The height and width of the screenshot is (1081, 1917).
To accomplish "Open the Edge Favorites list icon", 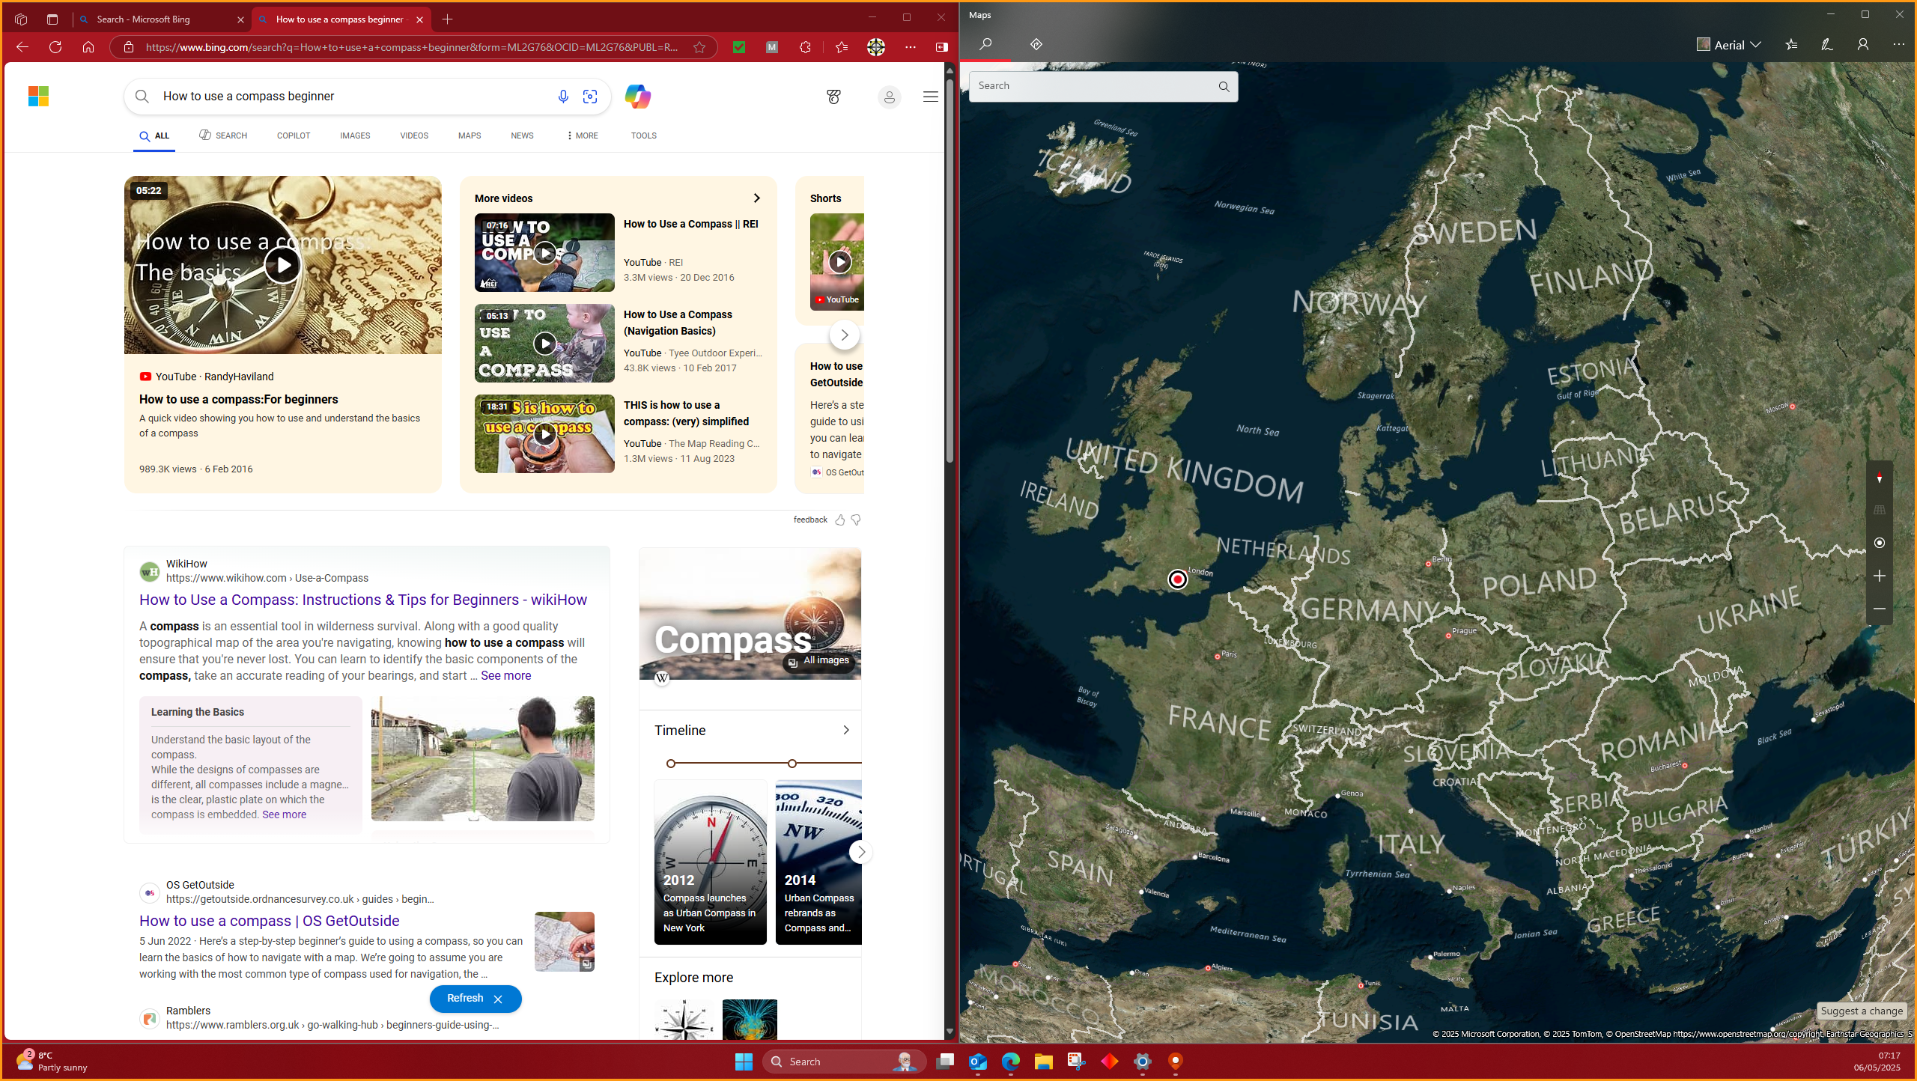I will pyautogui.click(x=841, y=47).
